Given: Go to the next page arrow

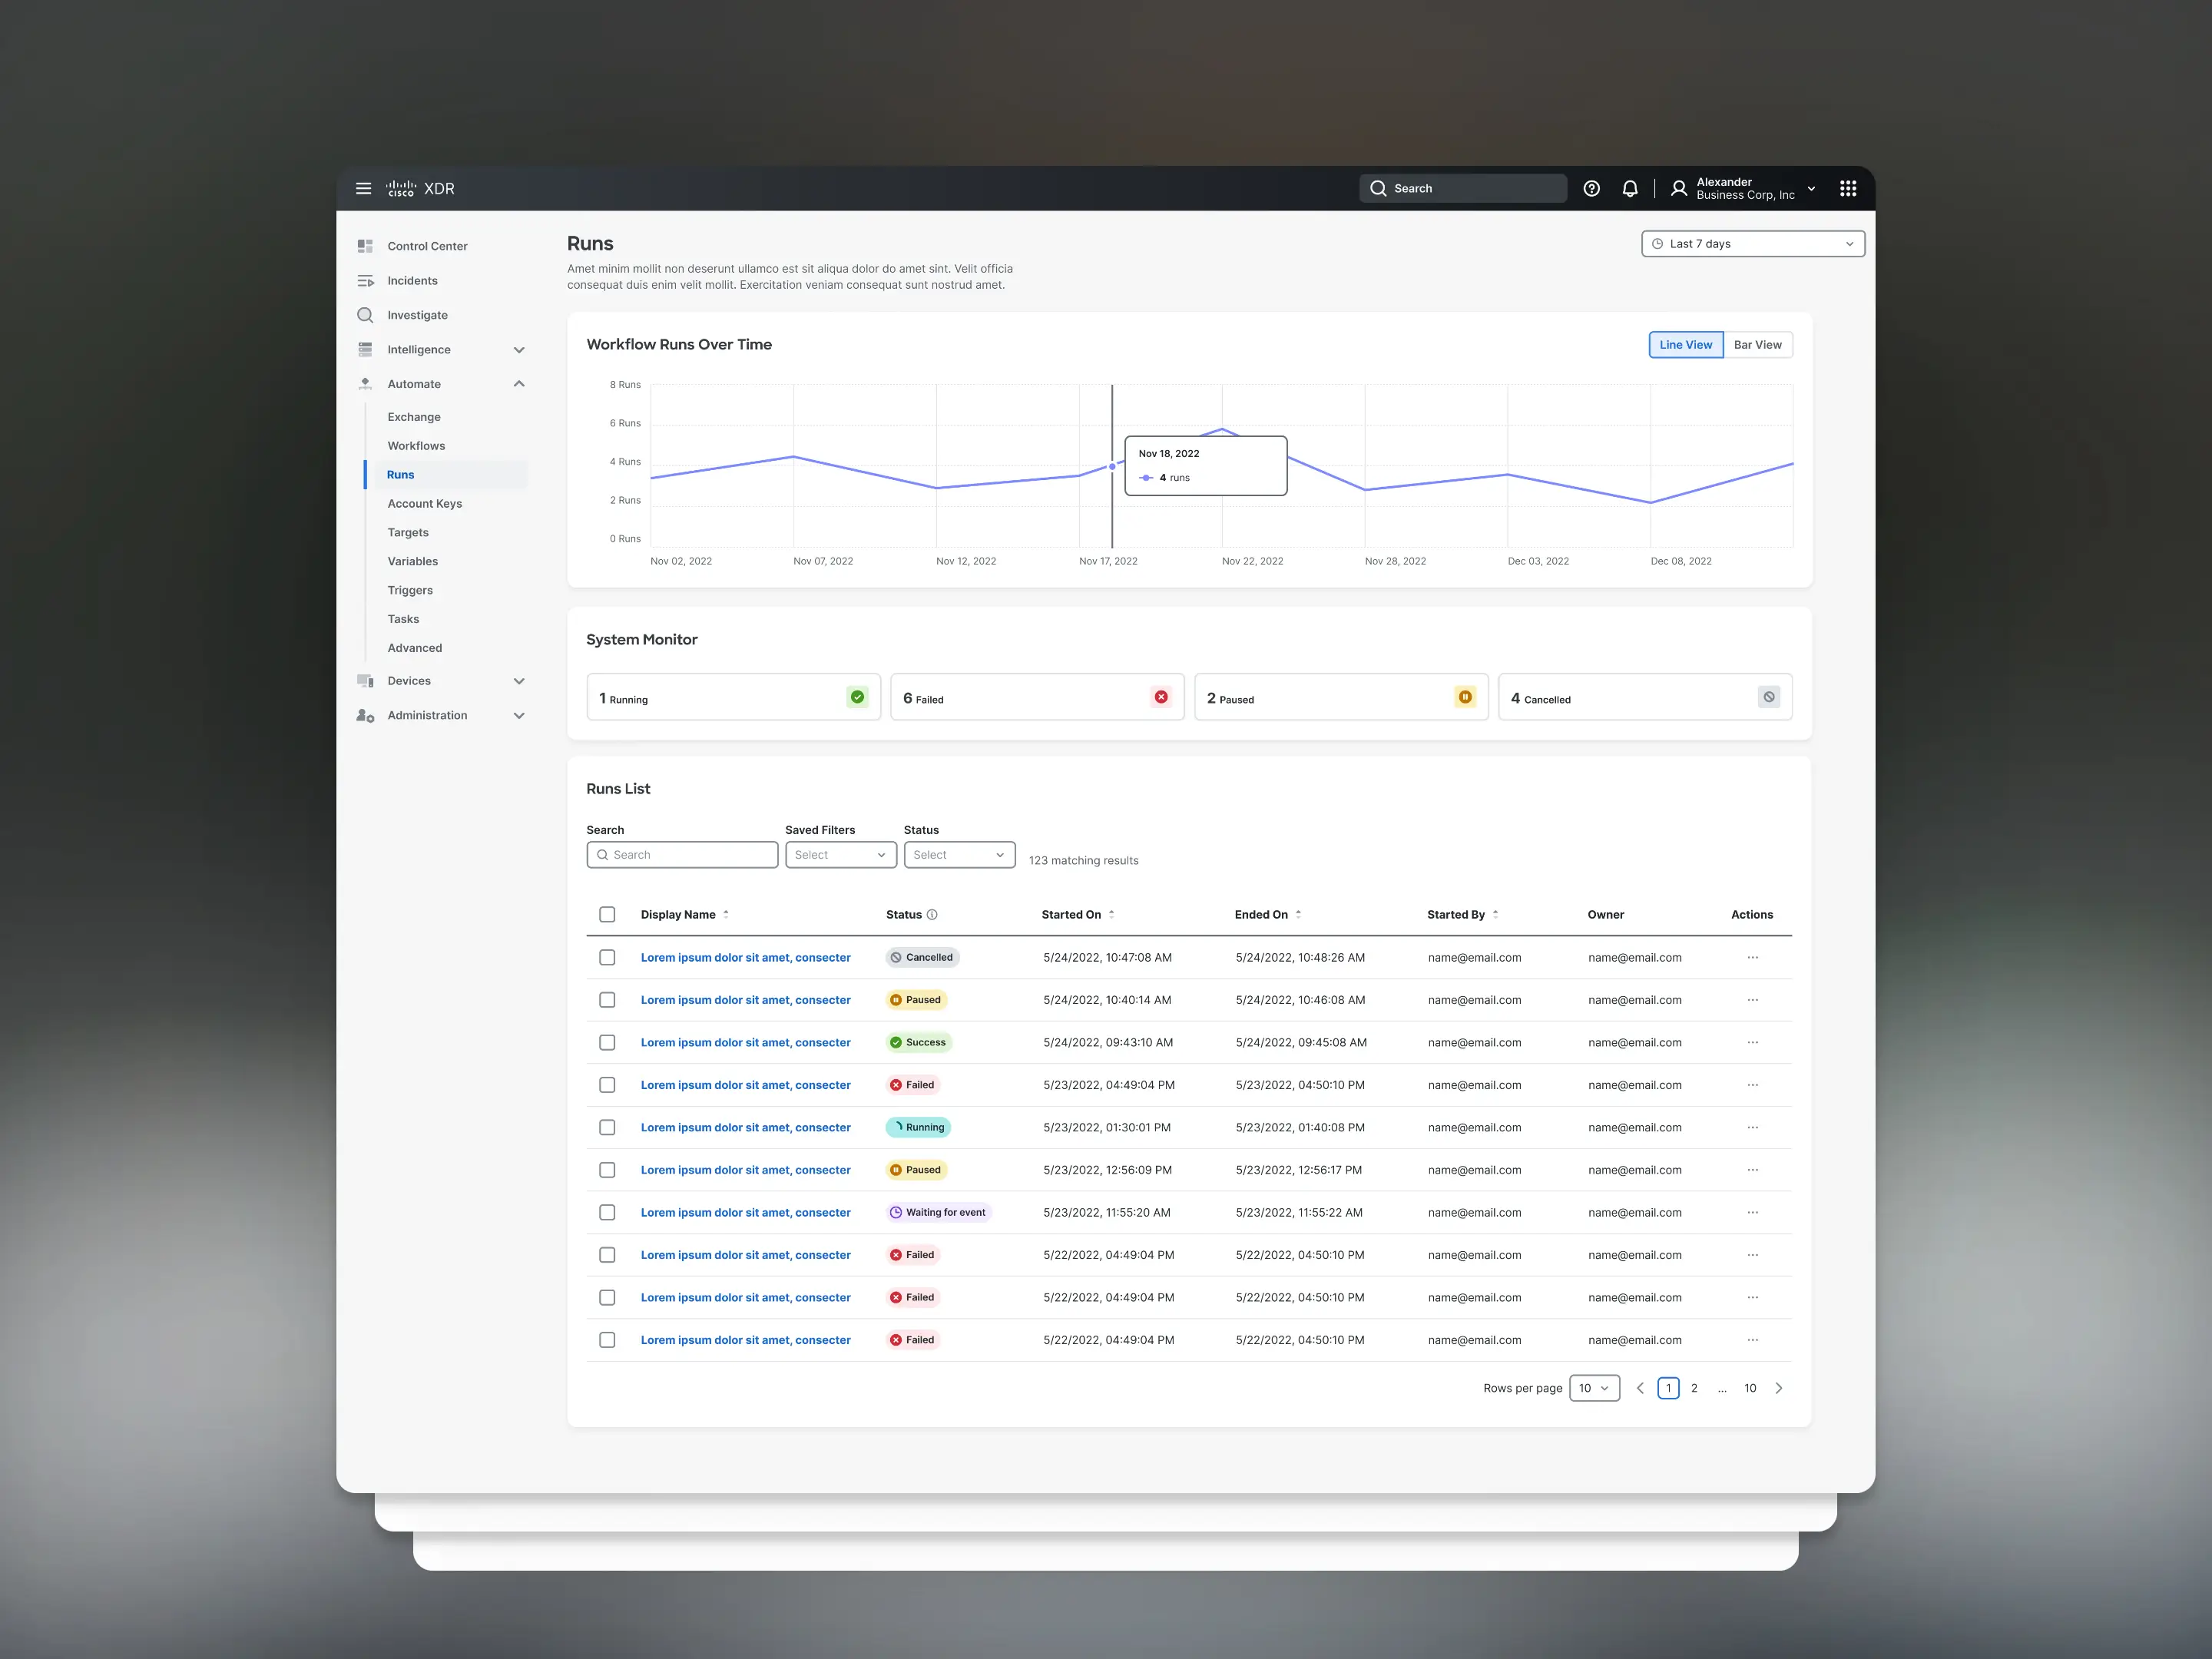Looking at the screenshot, I should coord(1779,1388).
